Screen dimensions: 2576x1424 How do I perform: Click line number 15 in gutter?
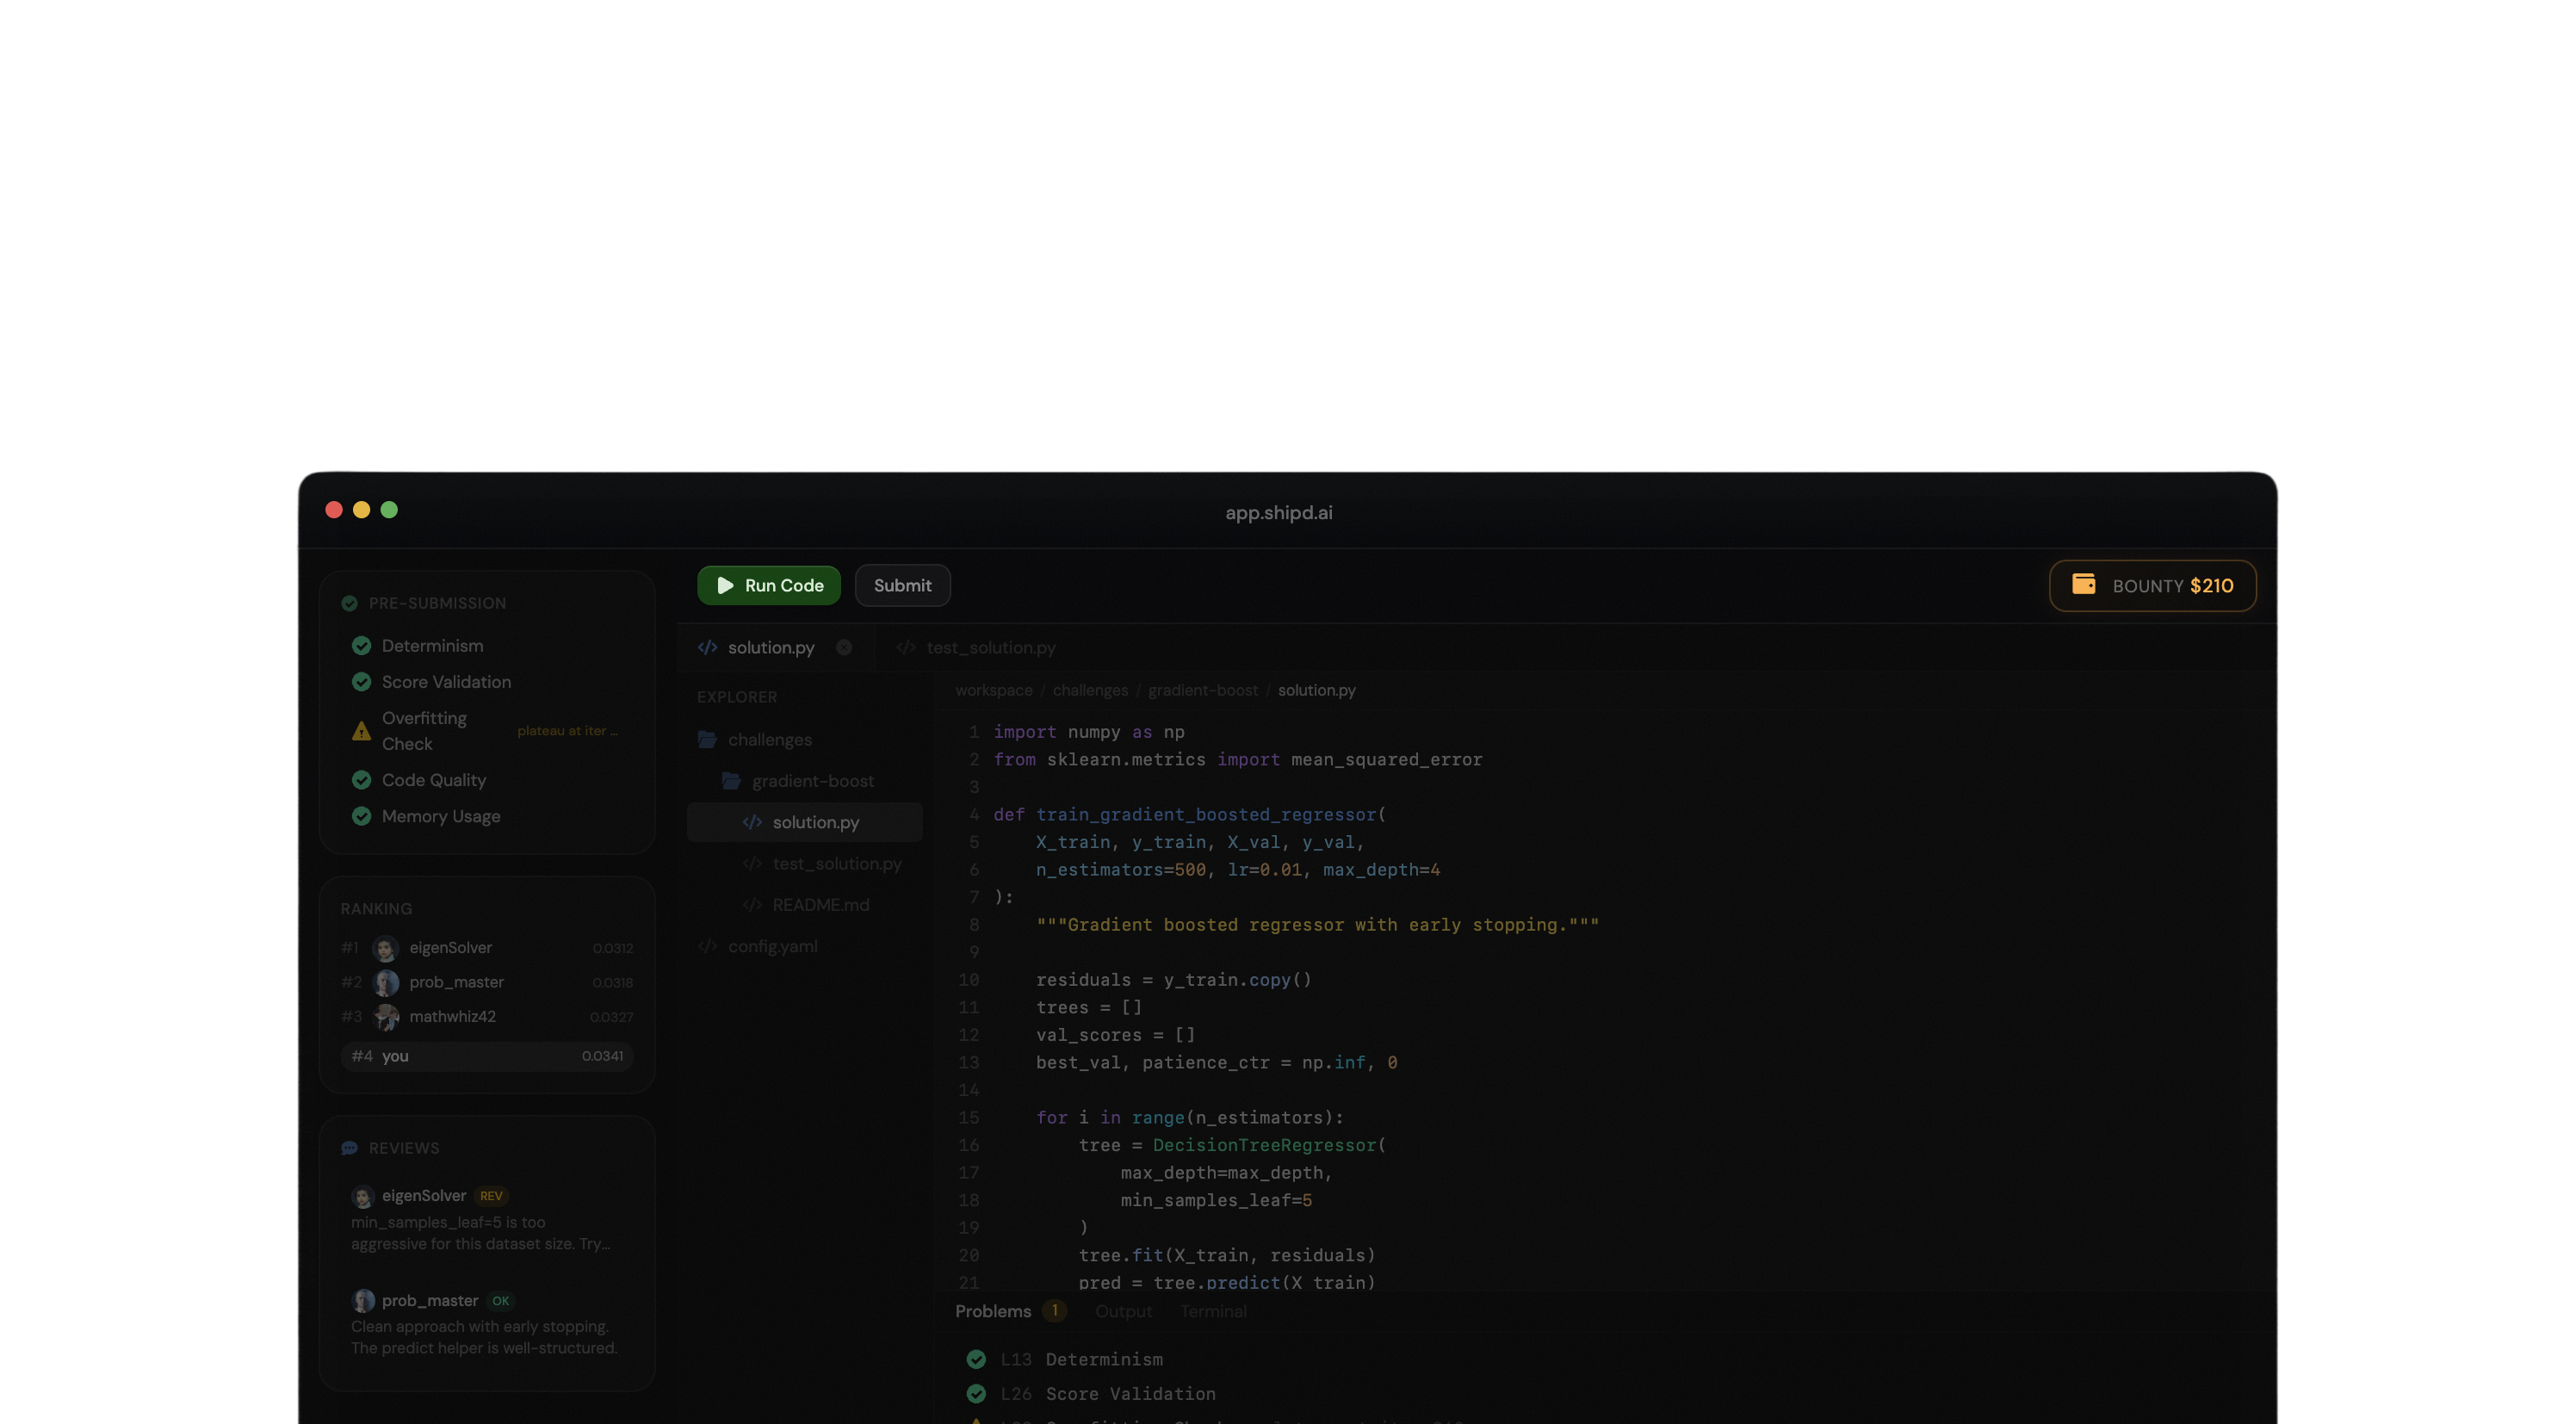968,1117
